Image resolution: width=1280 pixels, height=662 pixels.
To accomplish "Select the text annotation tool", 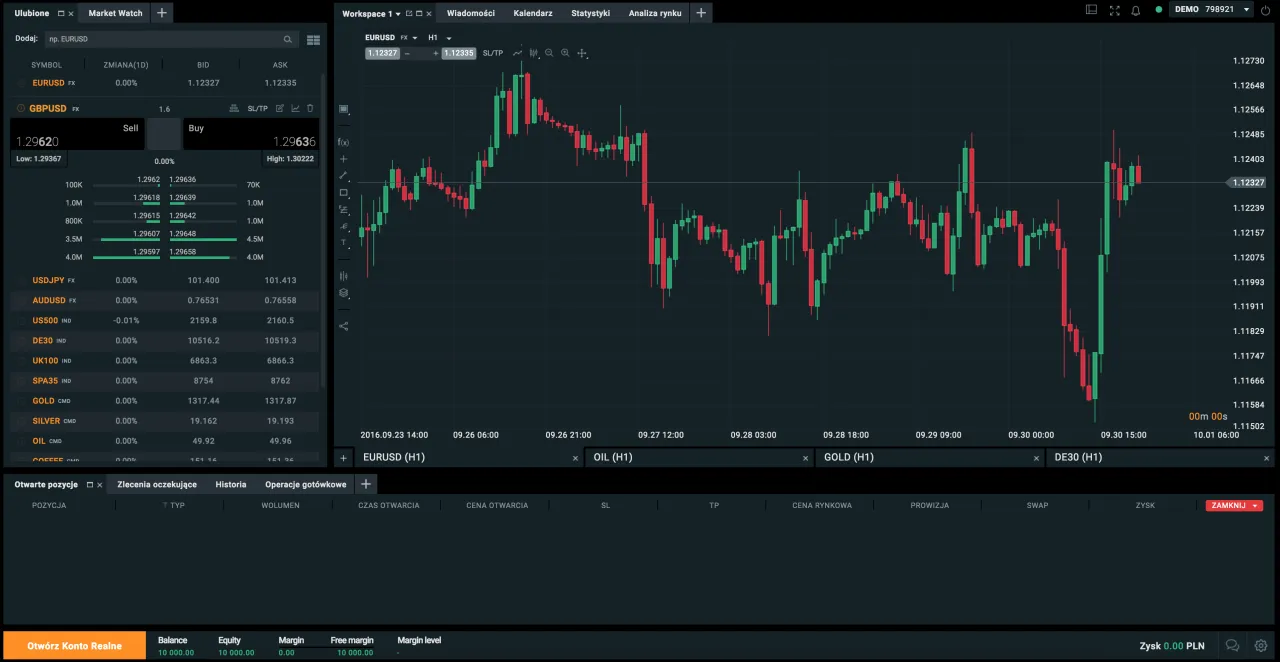I will tap(343, 241).
